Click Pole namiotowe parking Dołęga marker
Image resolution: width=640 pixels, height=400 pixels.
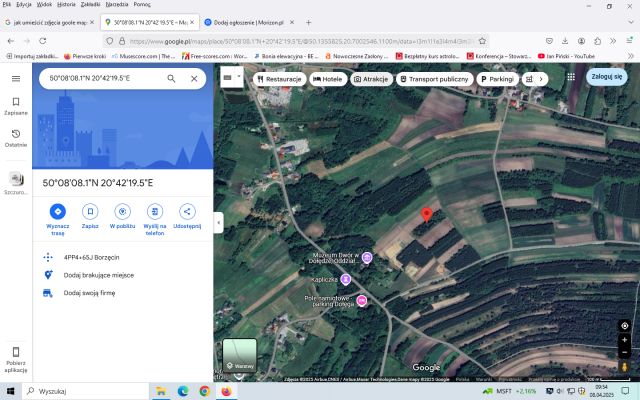362,301
